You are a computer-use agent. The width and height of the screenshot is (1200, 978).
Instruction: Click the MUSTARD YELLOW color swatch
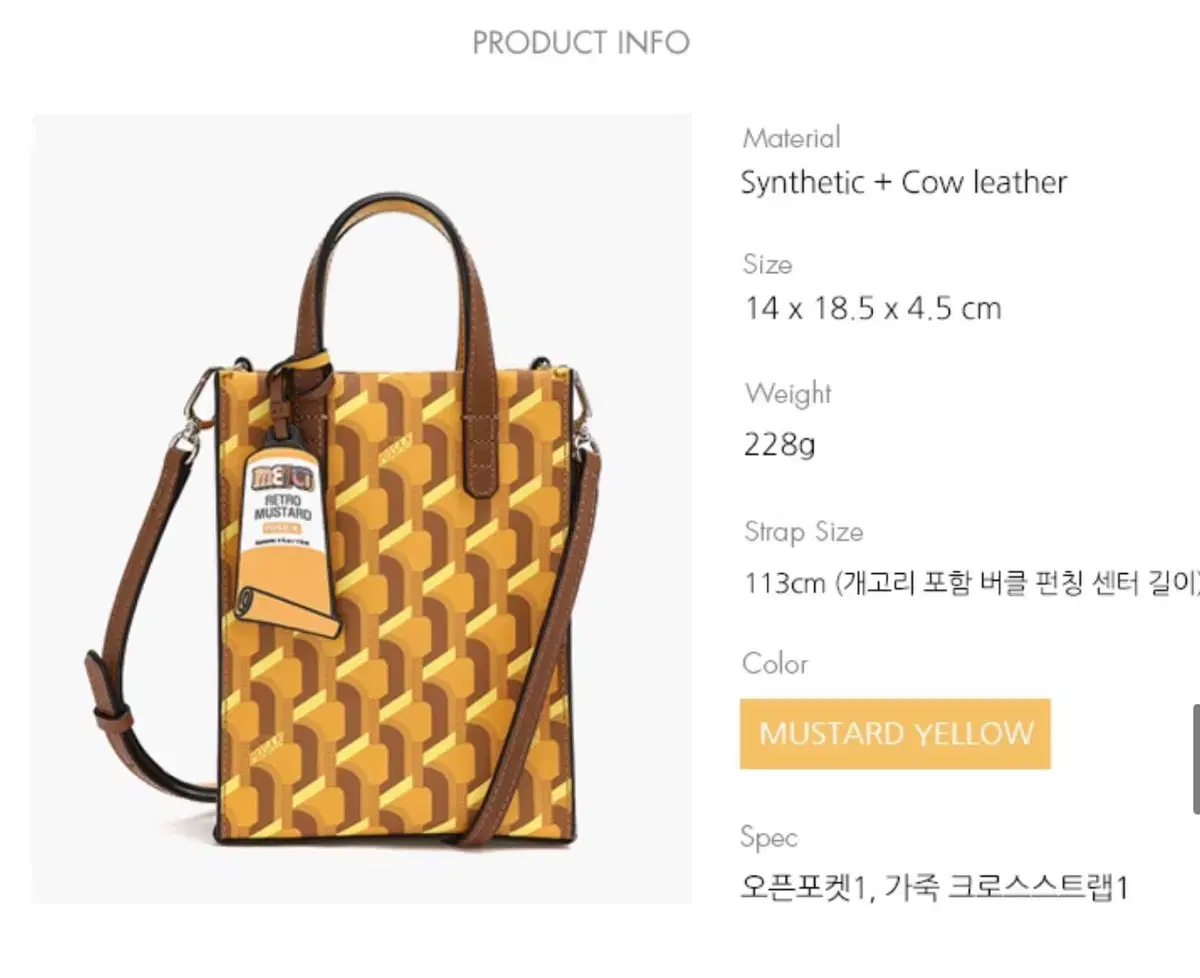[895, 733]
